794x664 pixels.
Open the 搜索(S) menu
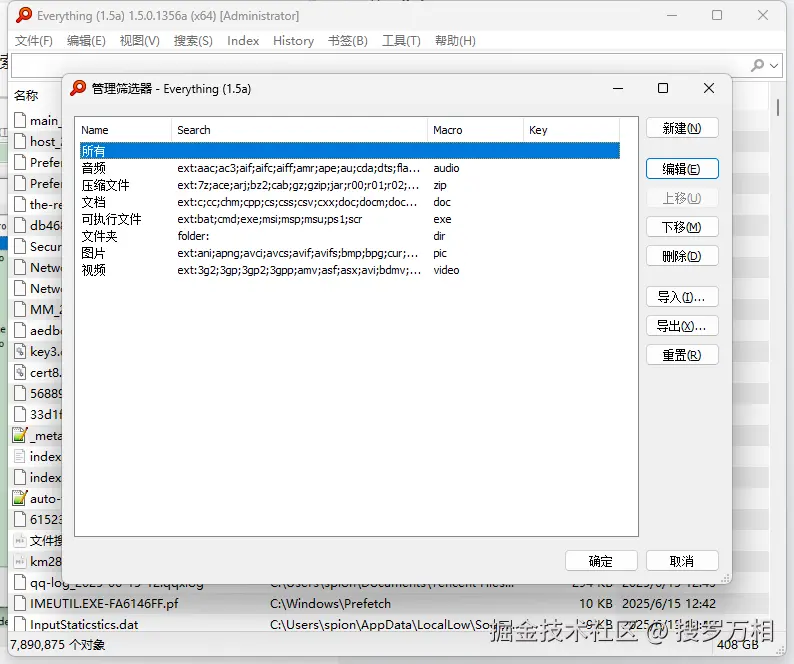[193, 41]
